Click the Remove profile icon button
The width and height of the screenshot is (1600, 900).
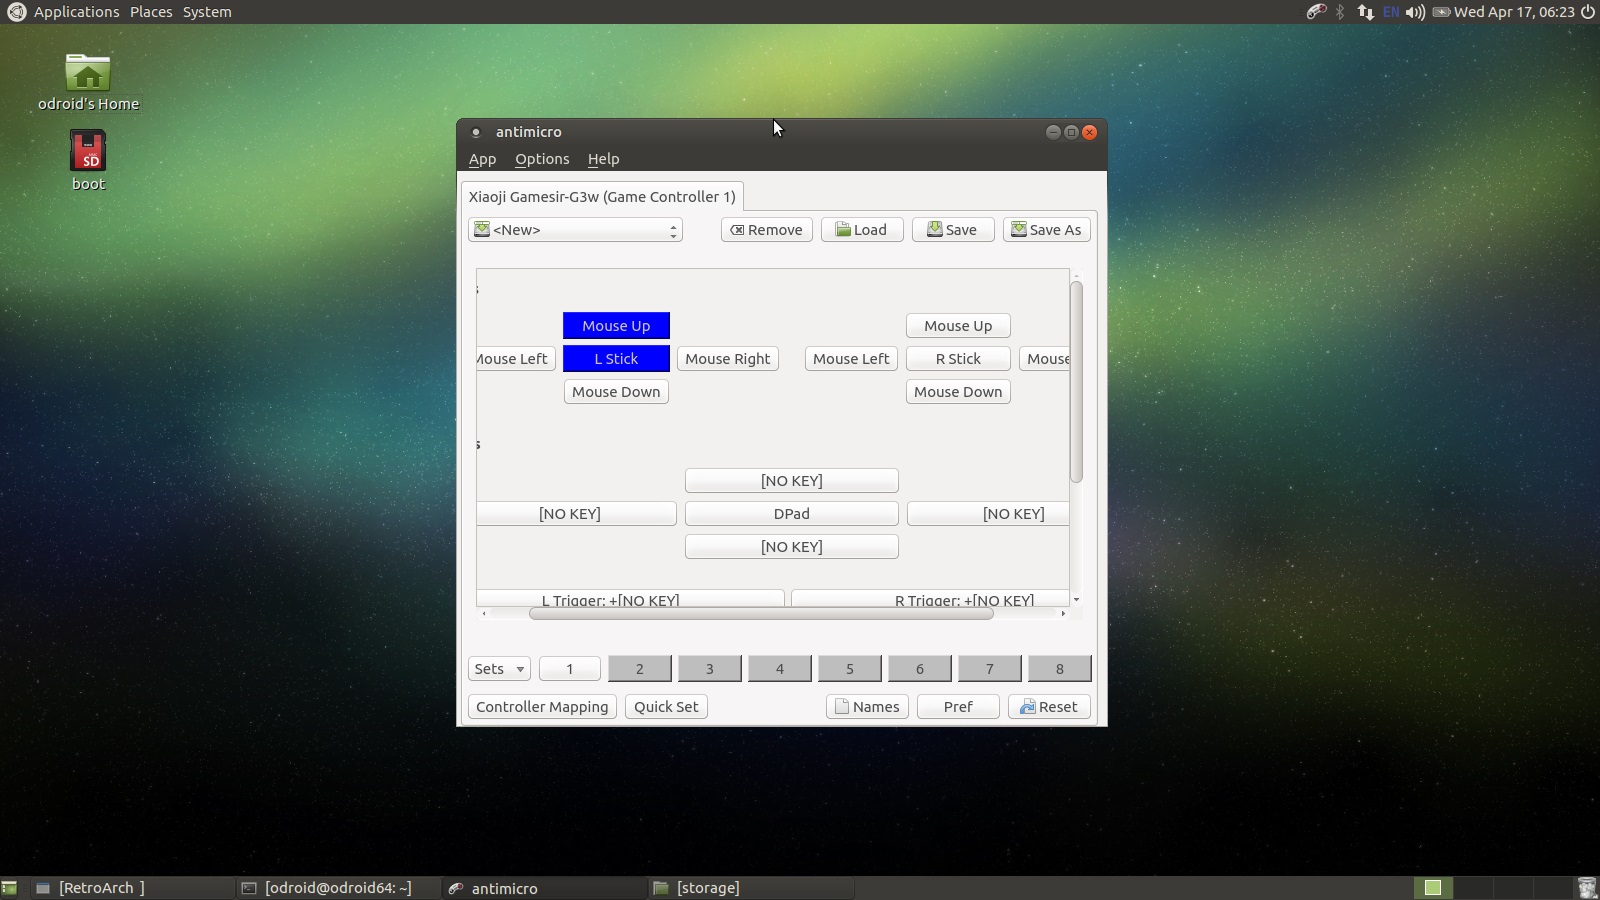click(737, 230)
